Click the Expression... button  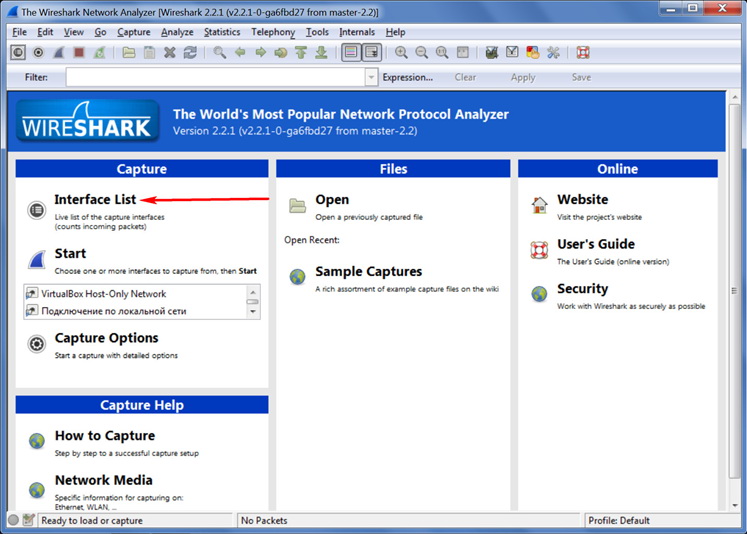408,77
